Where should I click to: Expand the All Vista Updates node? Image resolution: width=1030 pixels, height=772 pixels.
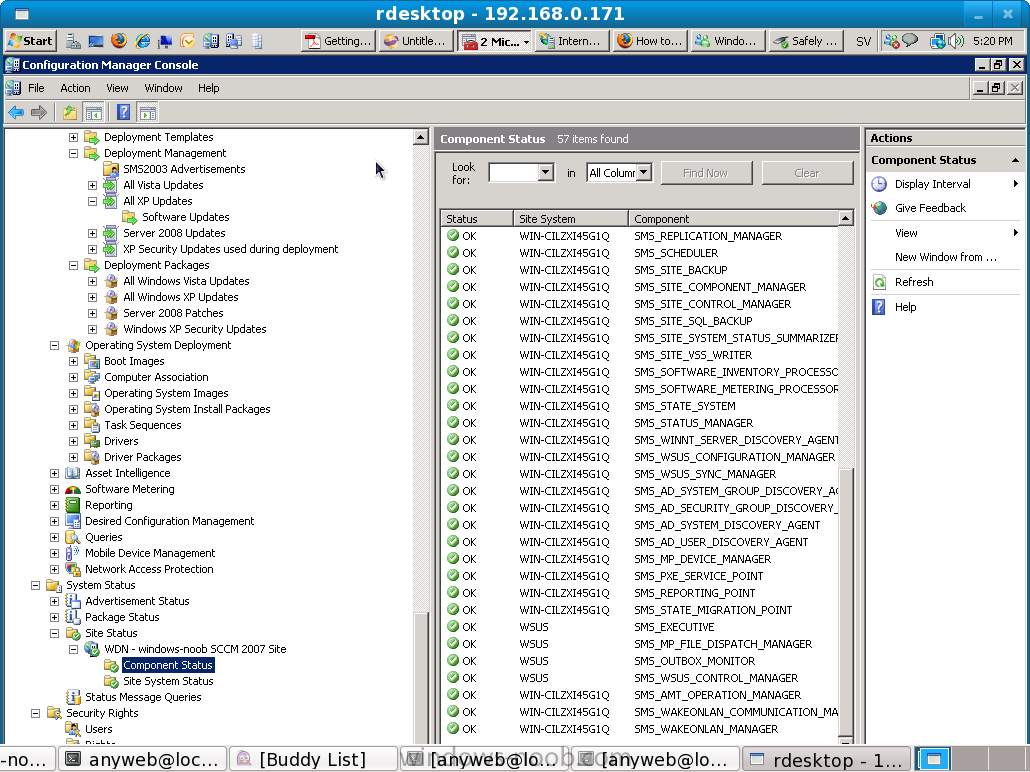[x=93, y=185]
